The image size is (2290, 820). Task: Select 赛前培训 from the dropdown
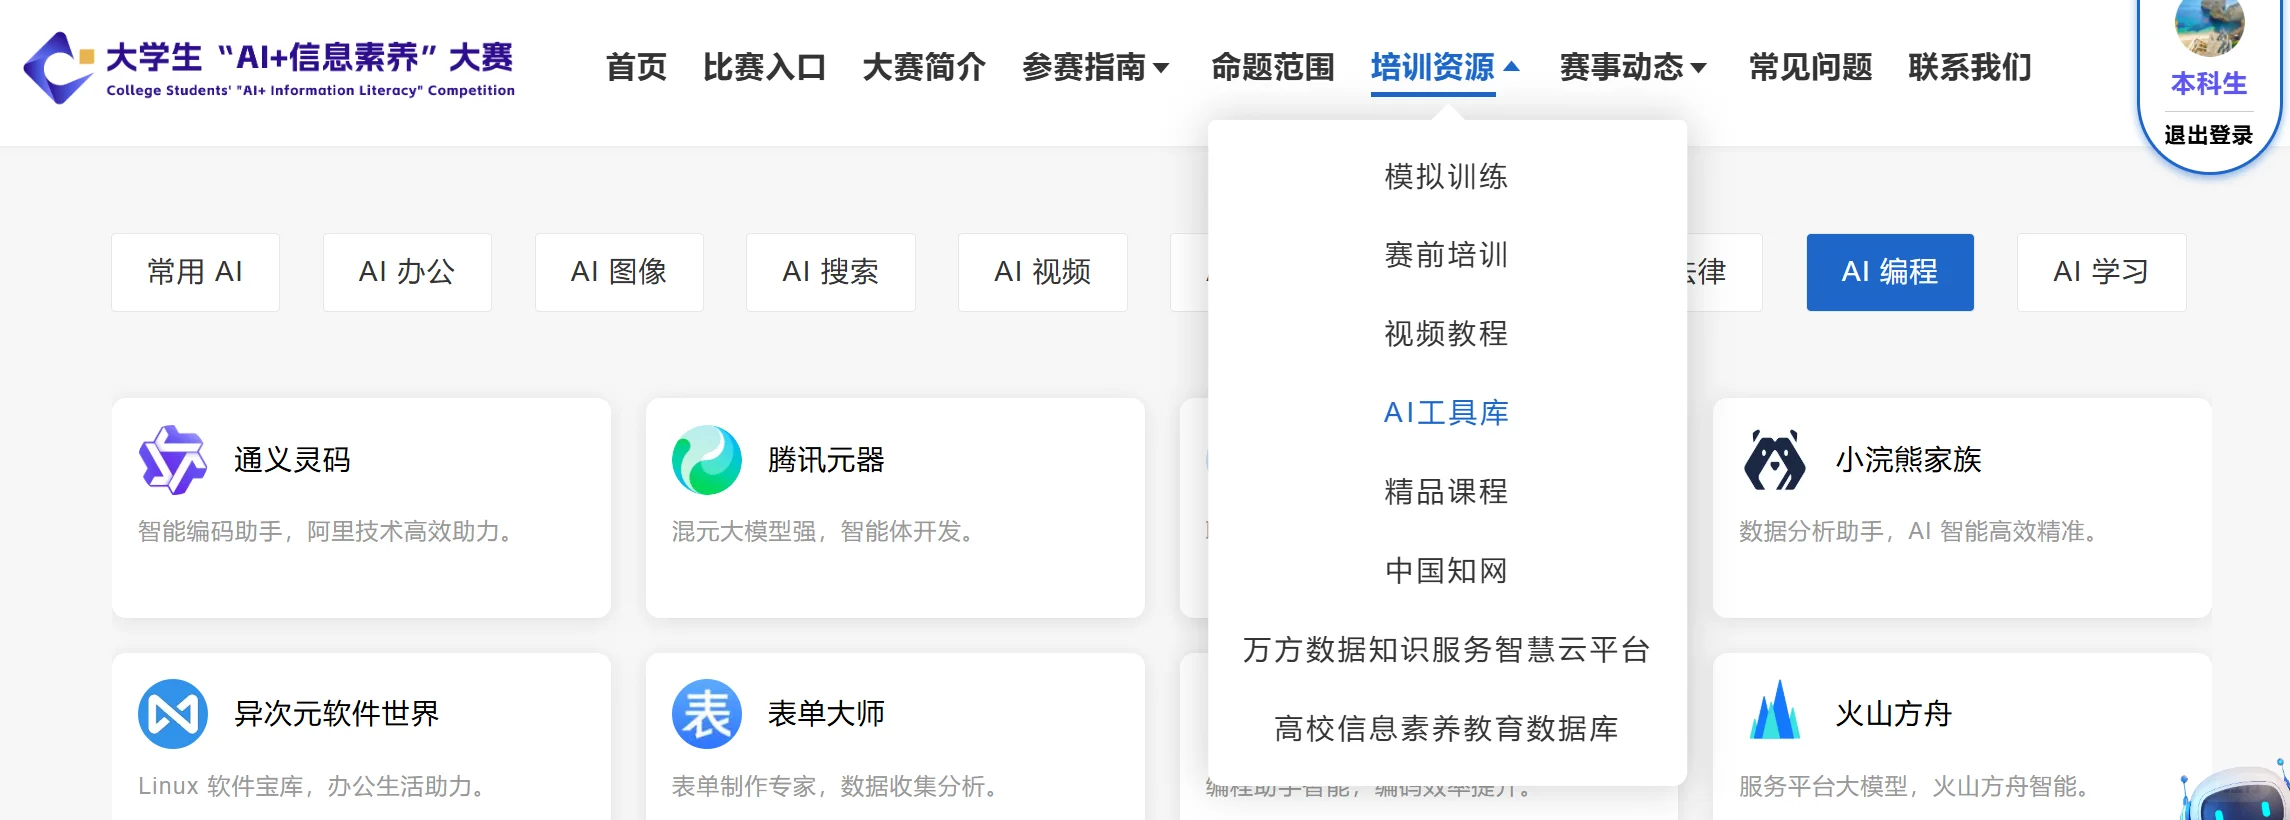pyautogui.click(x=1447, y=255)
